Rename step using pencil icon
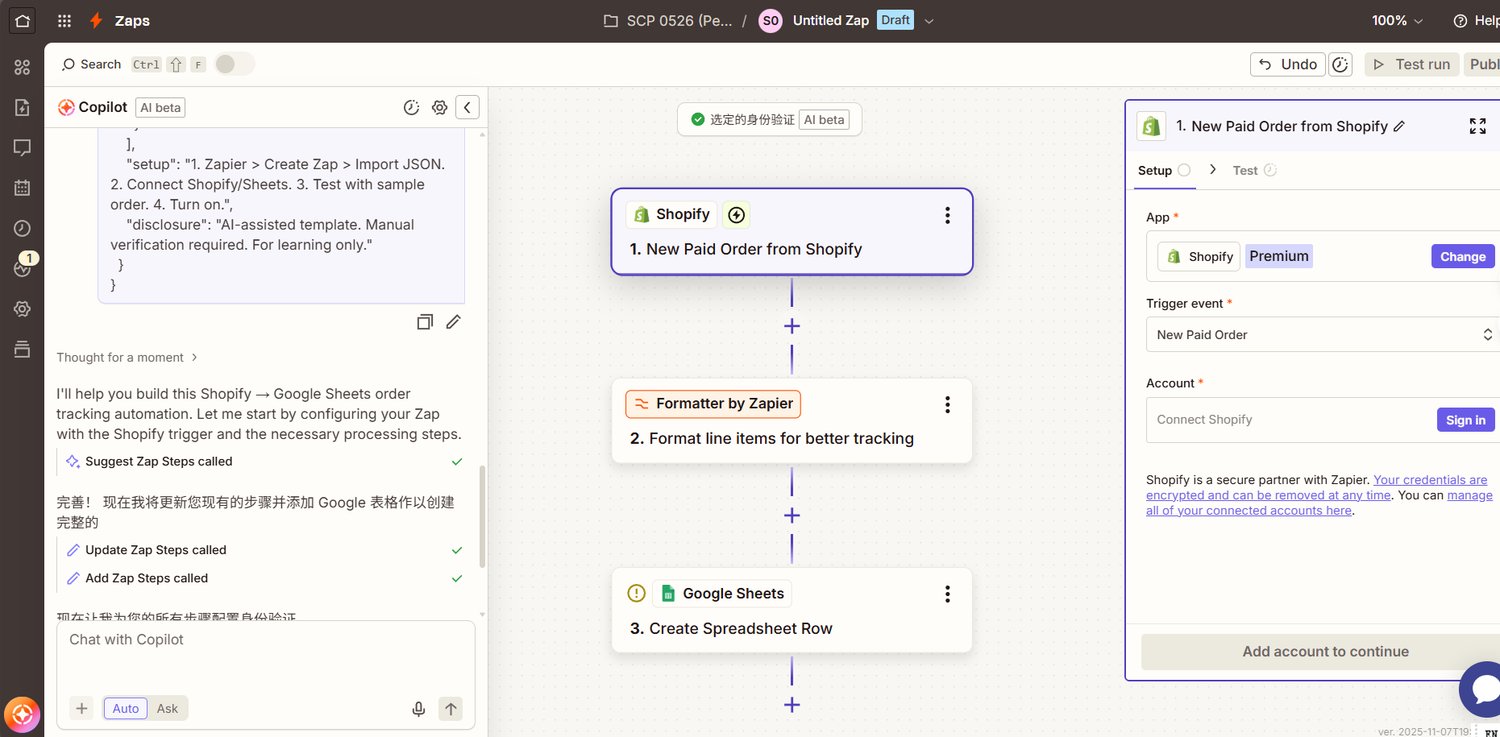1500x737 pixels. coord(1399,126)
